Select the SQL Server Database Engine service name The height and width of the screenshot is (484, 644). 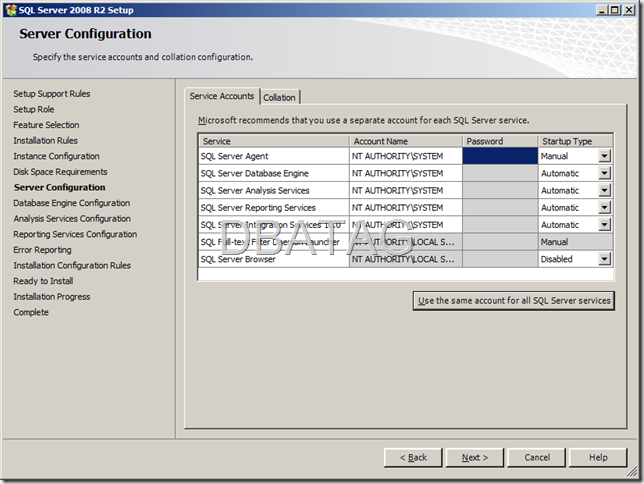click(254, 173)
